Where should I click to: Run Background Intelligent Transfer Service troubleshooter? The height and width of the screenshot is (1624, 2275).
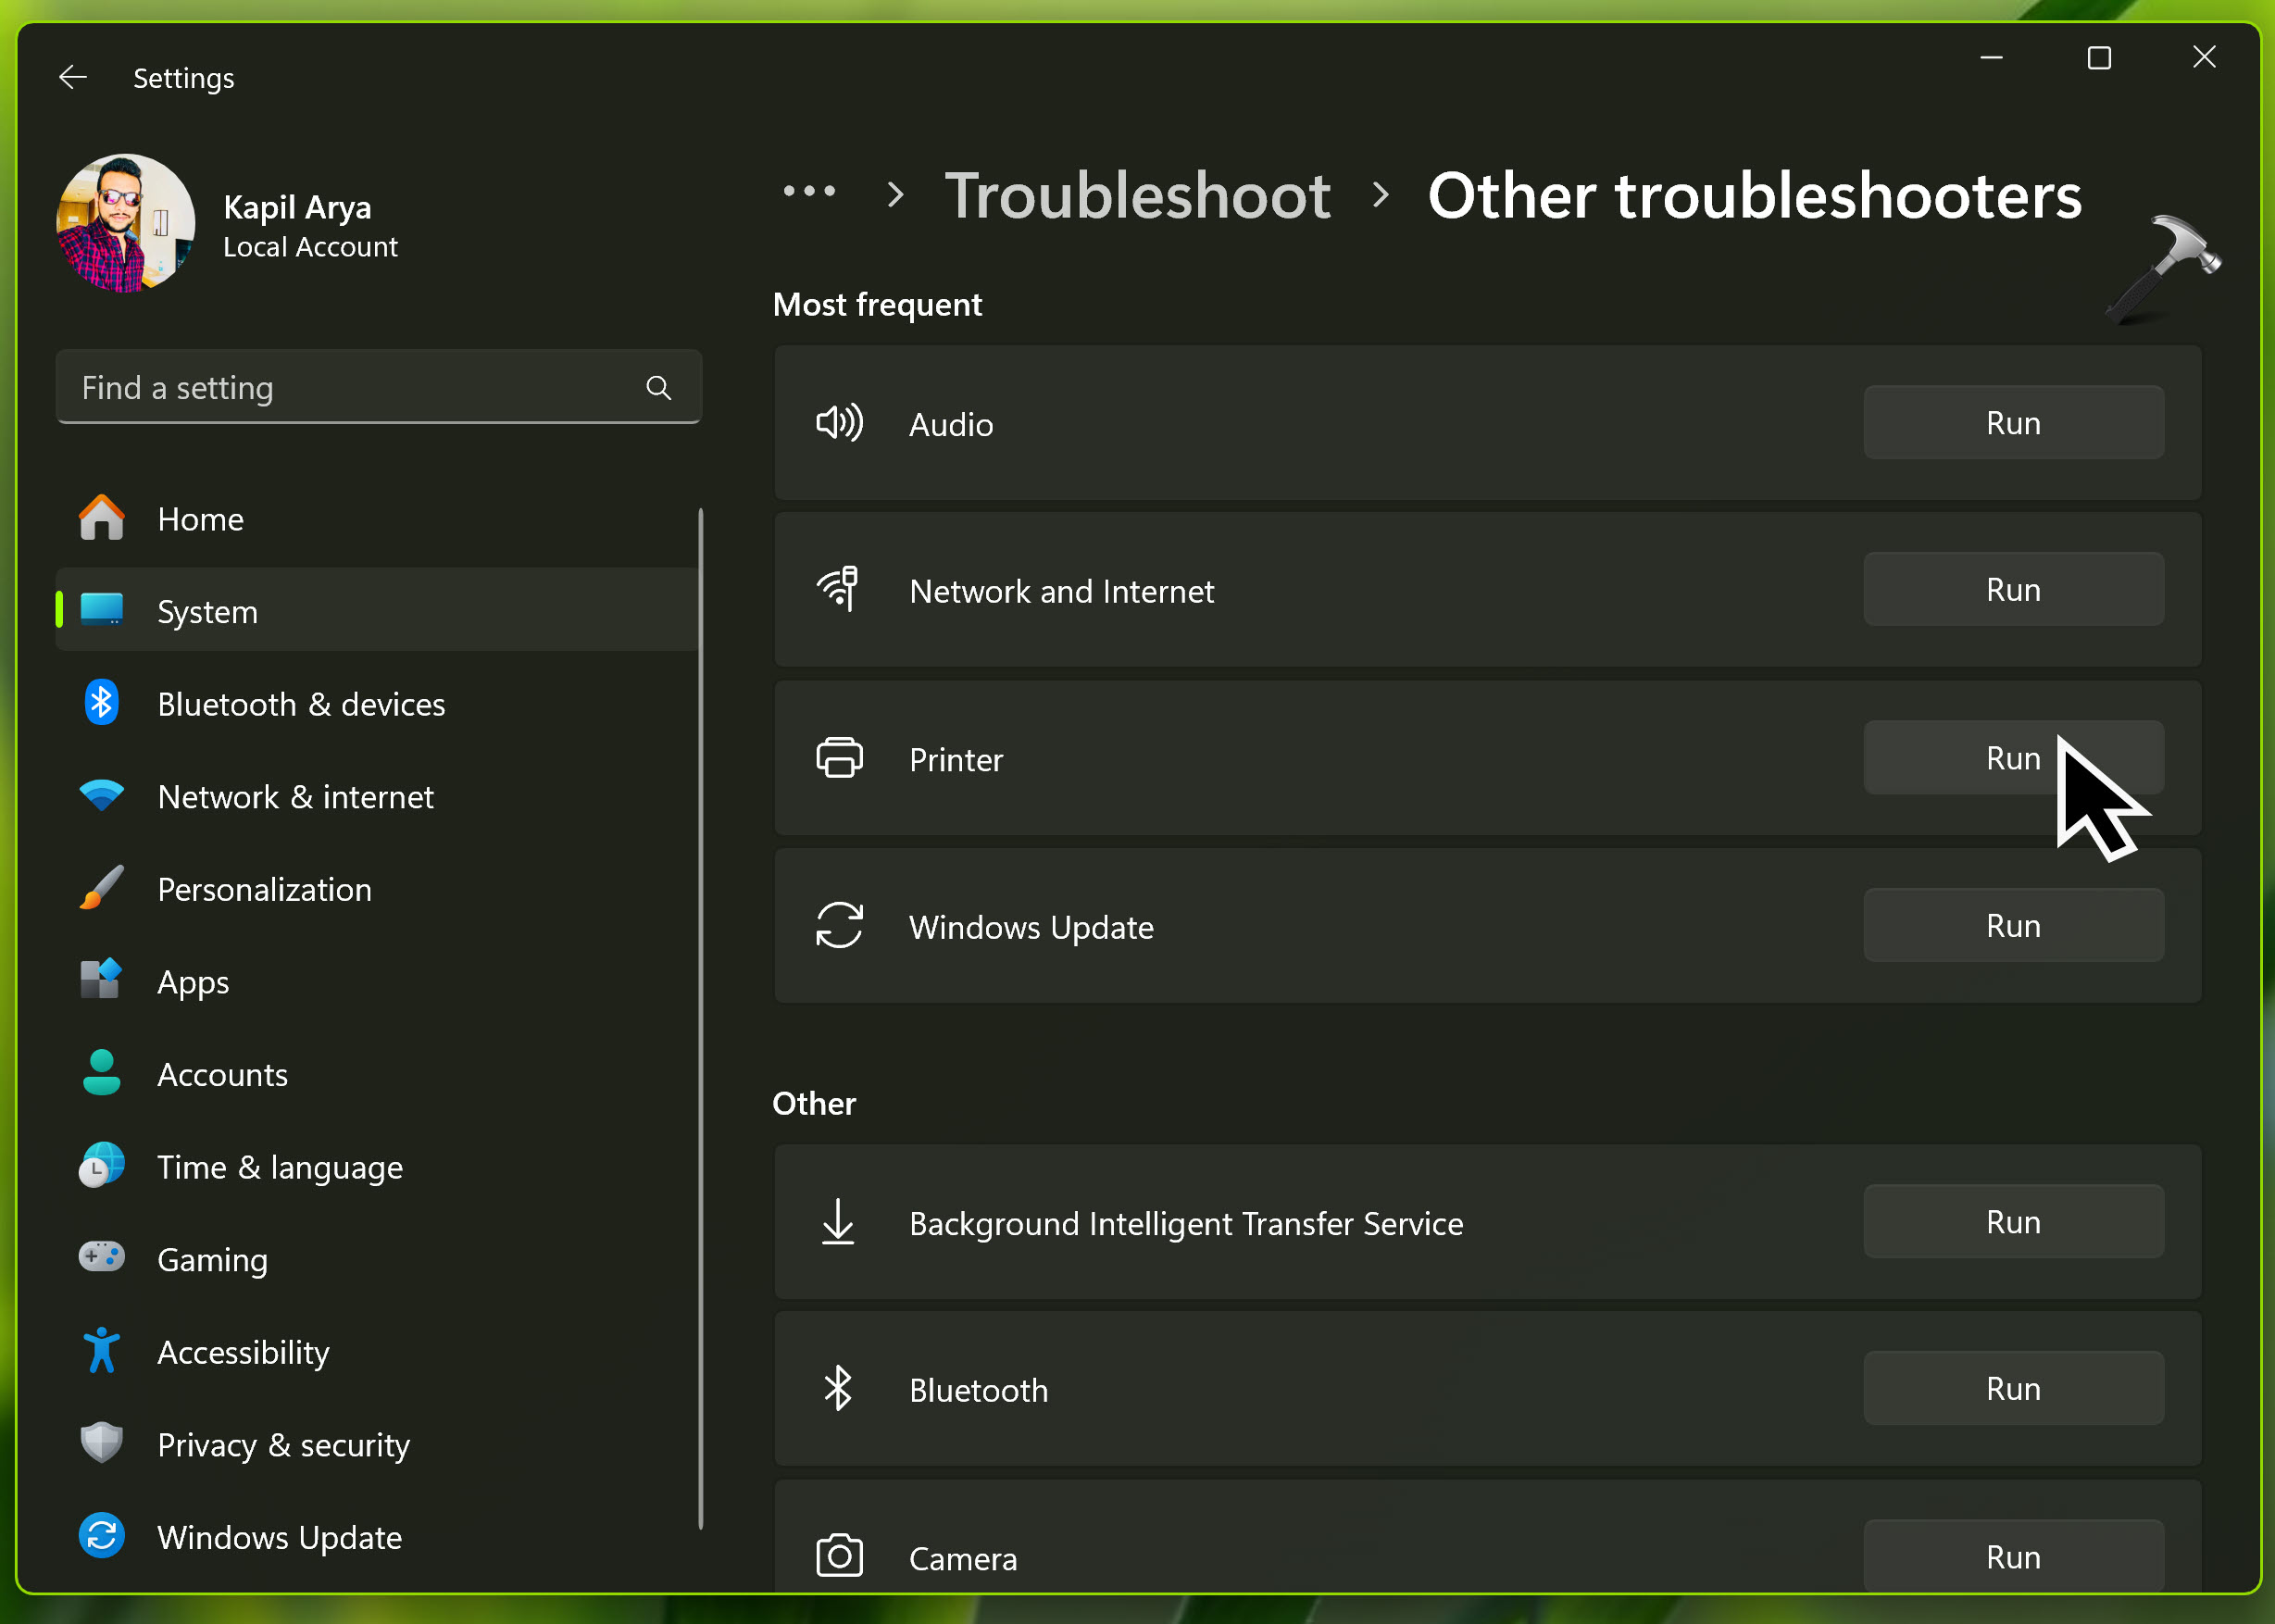(2012, 1222)
